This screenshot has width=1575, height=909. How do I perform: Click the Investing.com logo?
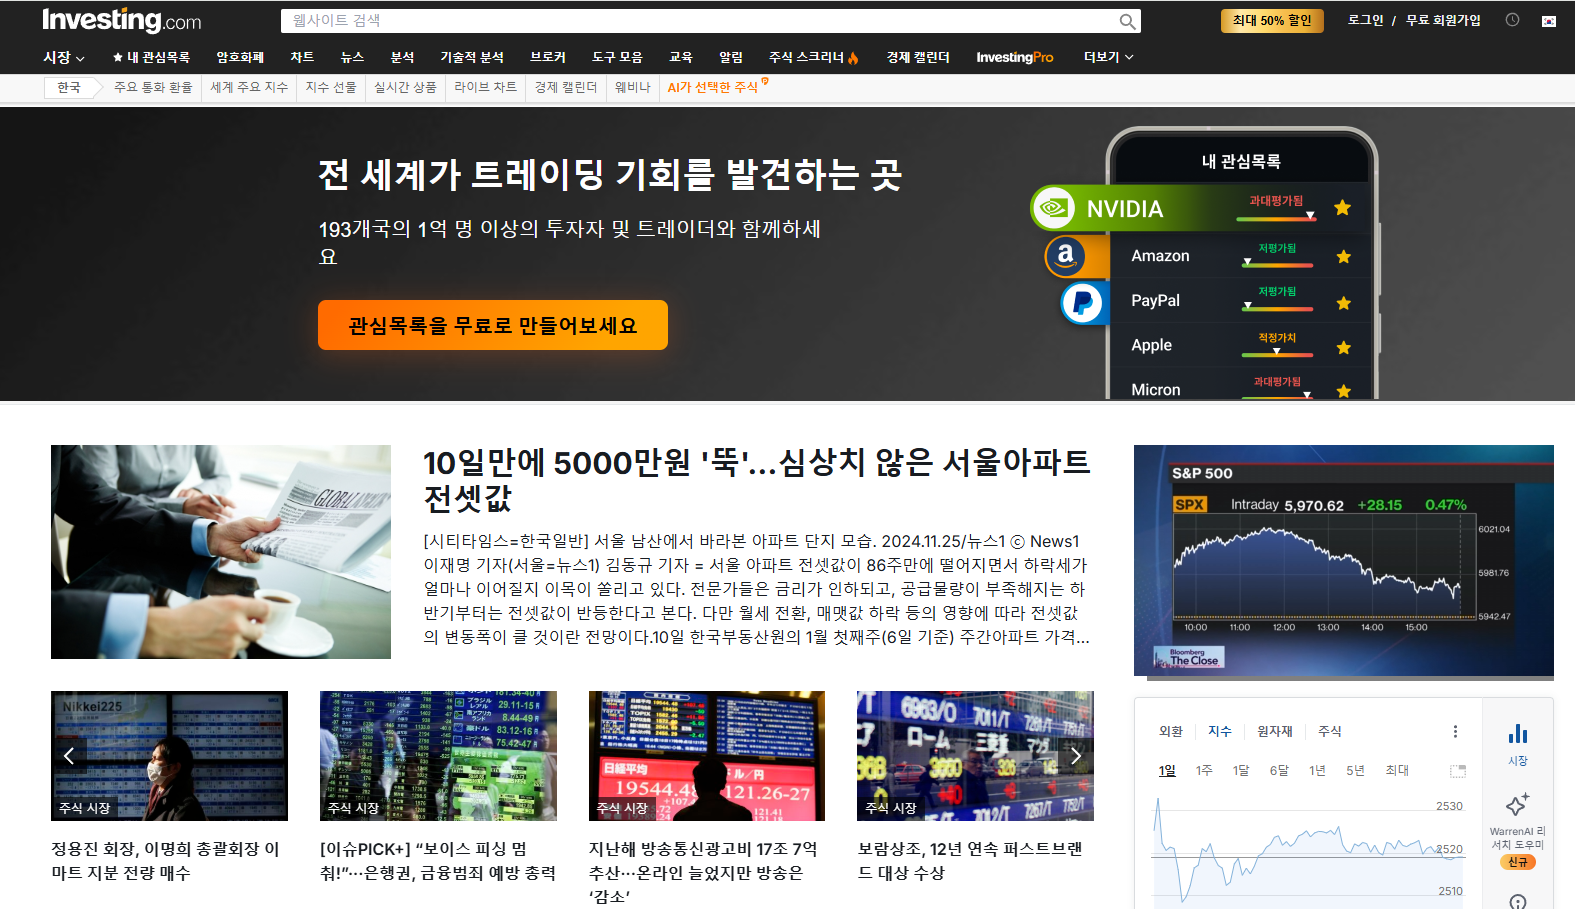121,20
